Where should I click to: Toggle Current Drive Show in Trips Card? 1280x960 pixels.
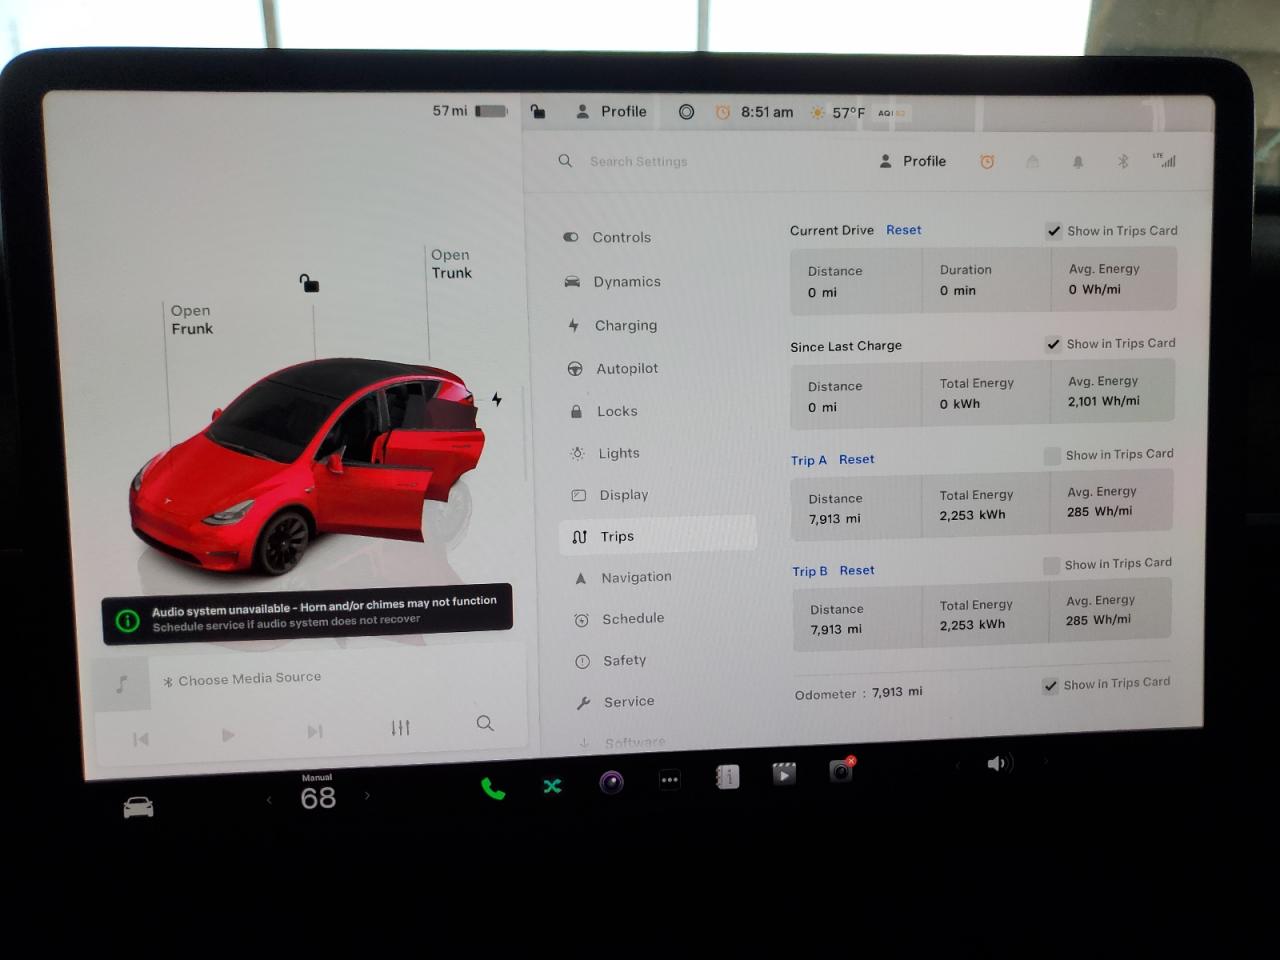[x=1054, y=231]
